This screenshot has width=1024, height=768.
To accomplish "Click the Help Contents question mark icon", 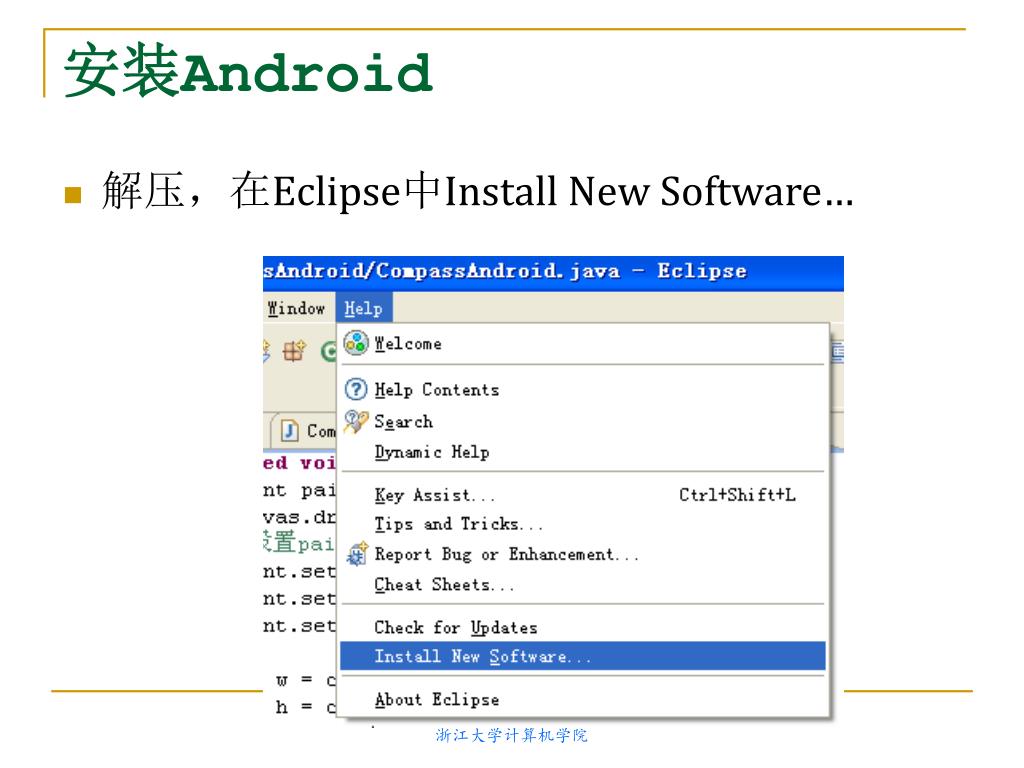I will click(356, 390).
